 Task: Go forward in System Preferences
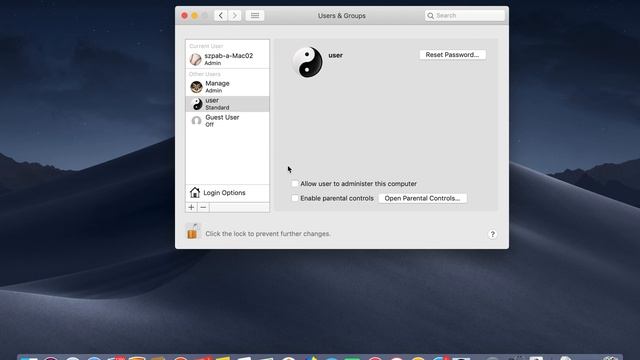235,16
